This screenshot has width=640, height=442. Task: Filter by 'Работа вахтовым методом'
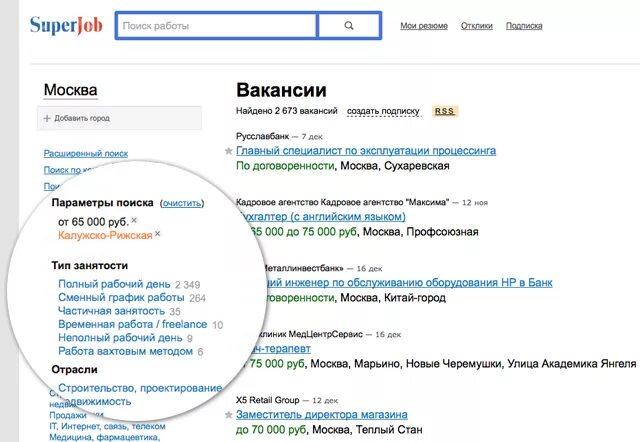[x=125, y=351]
